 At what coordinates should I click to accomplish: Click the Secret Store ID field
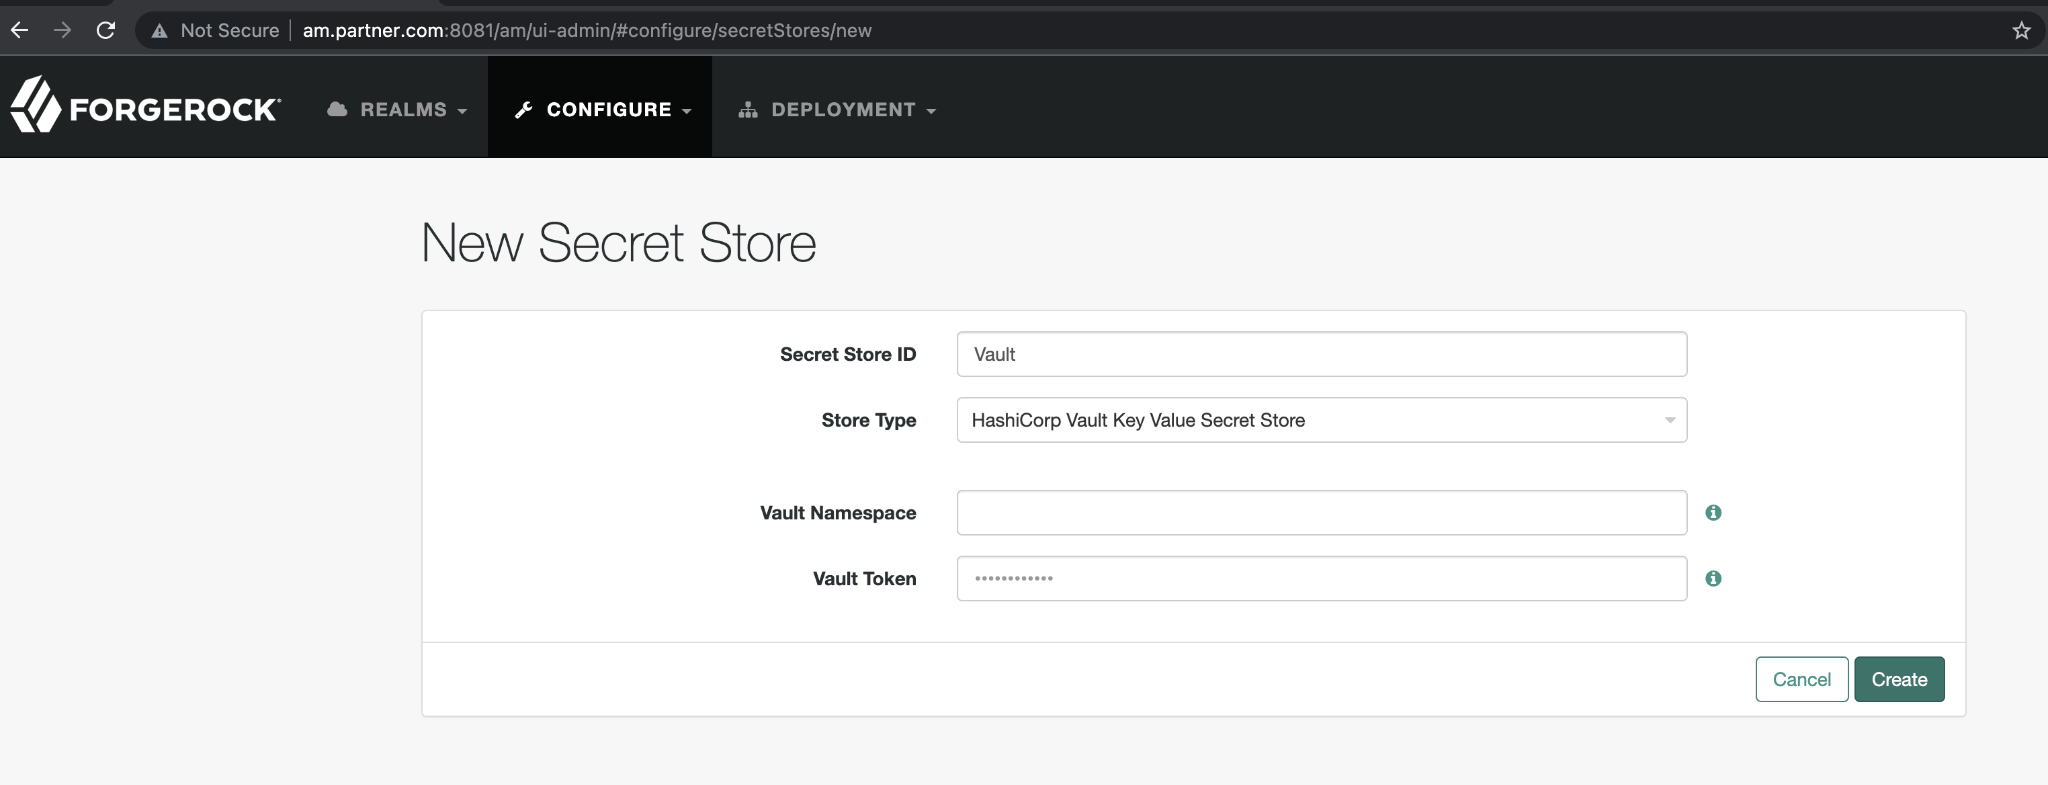[1322, 354]
